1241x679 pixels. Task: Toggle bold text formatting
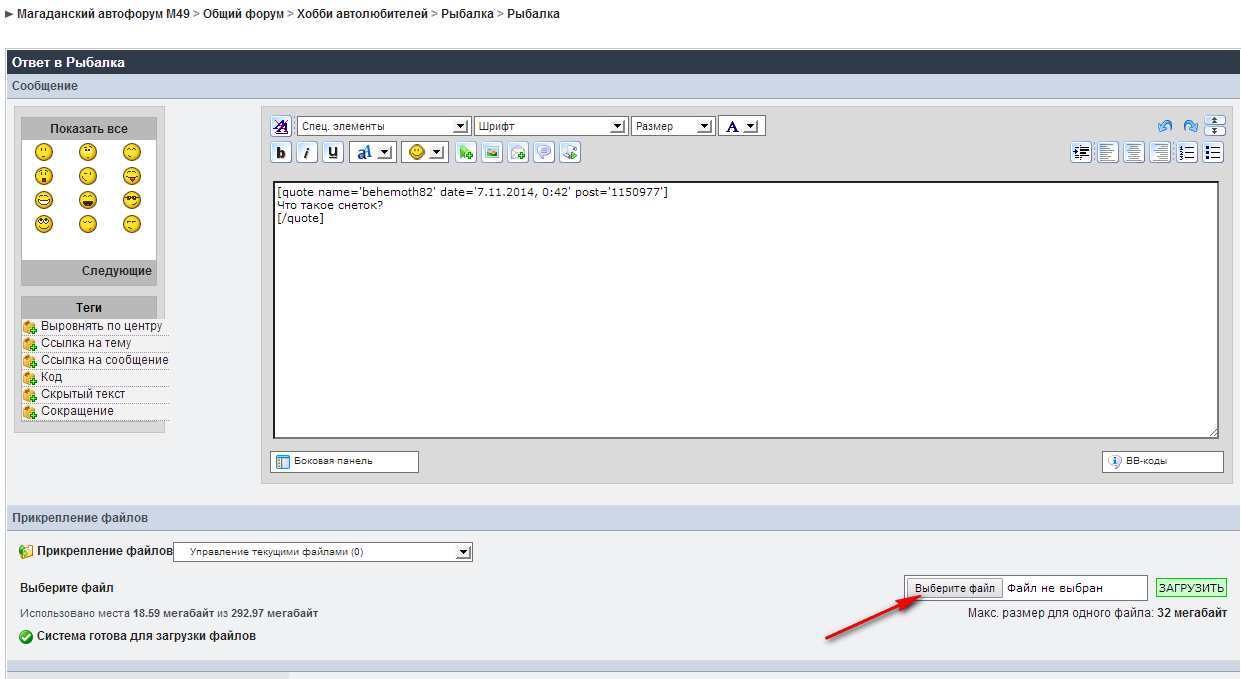tap(281, 153)
